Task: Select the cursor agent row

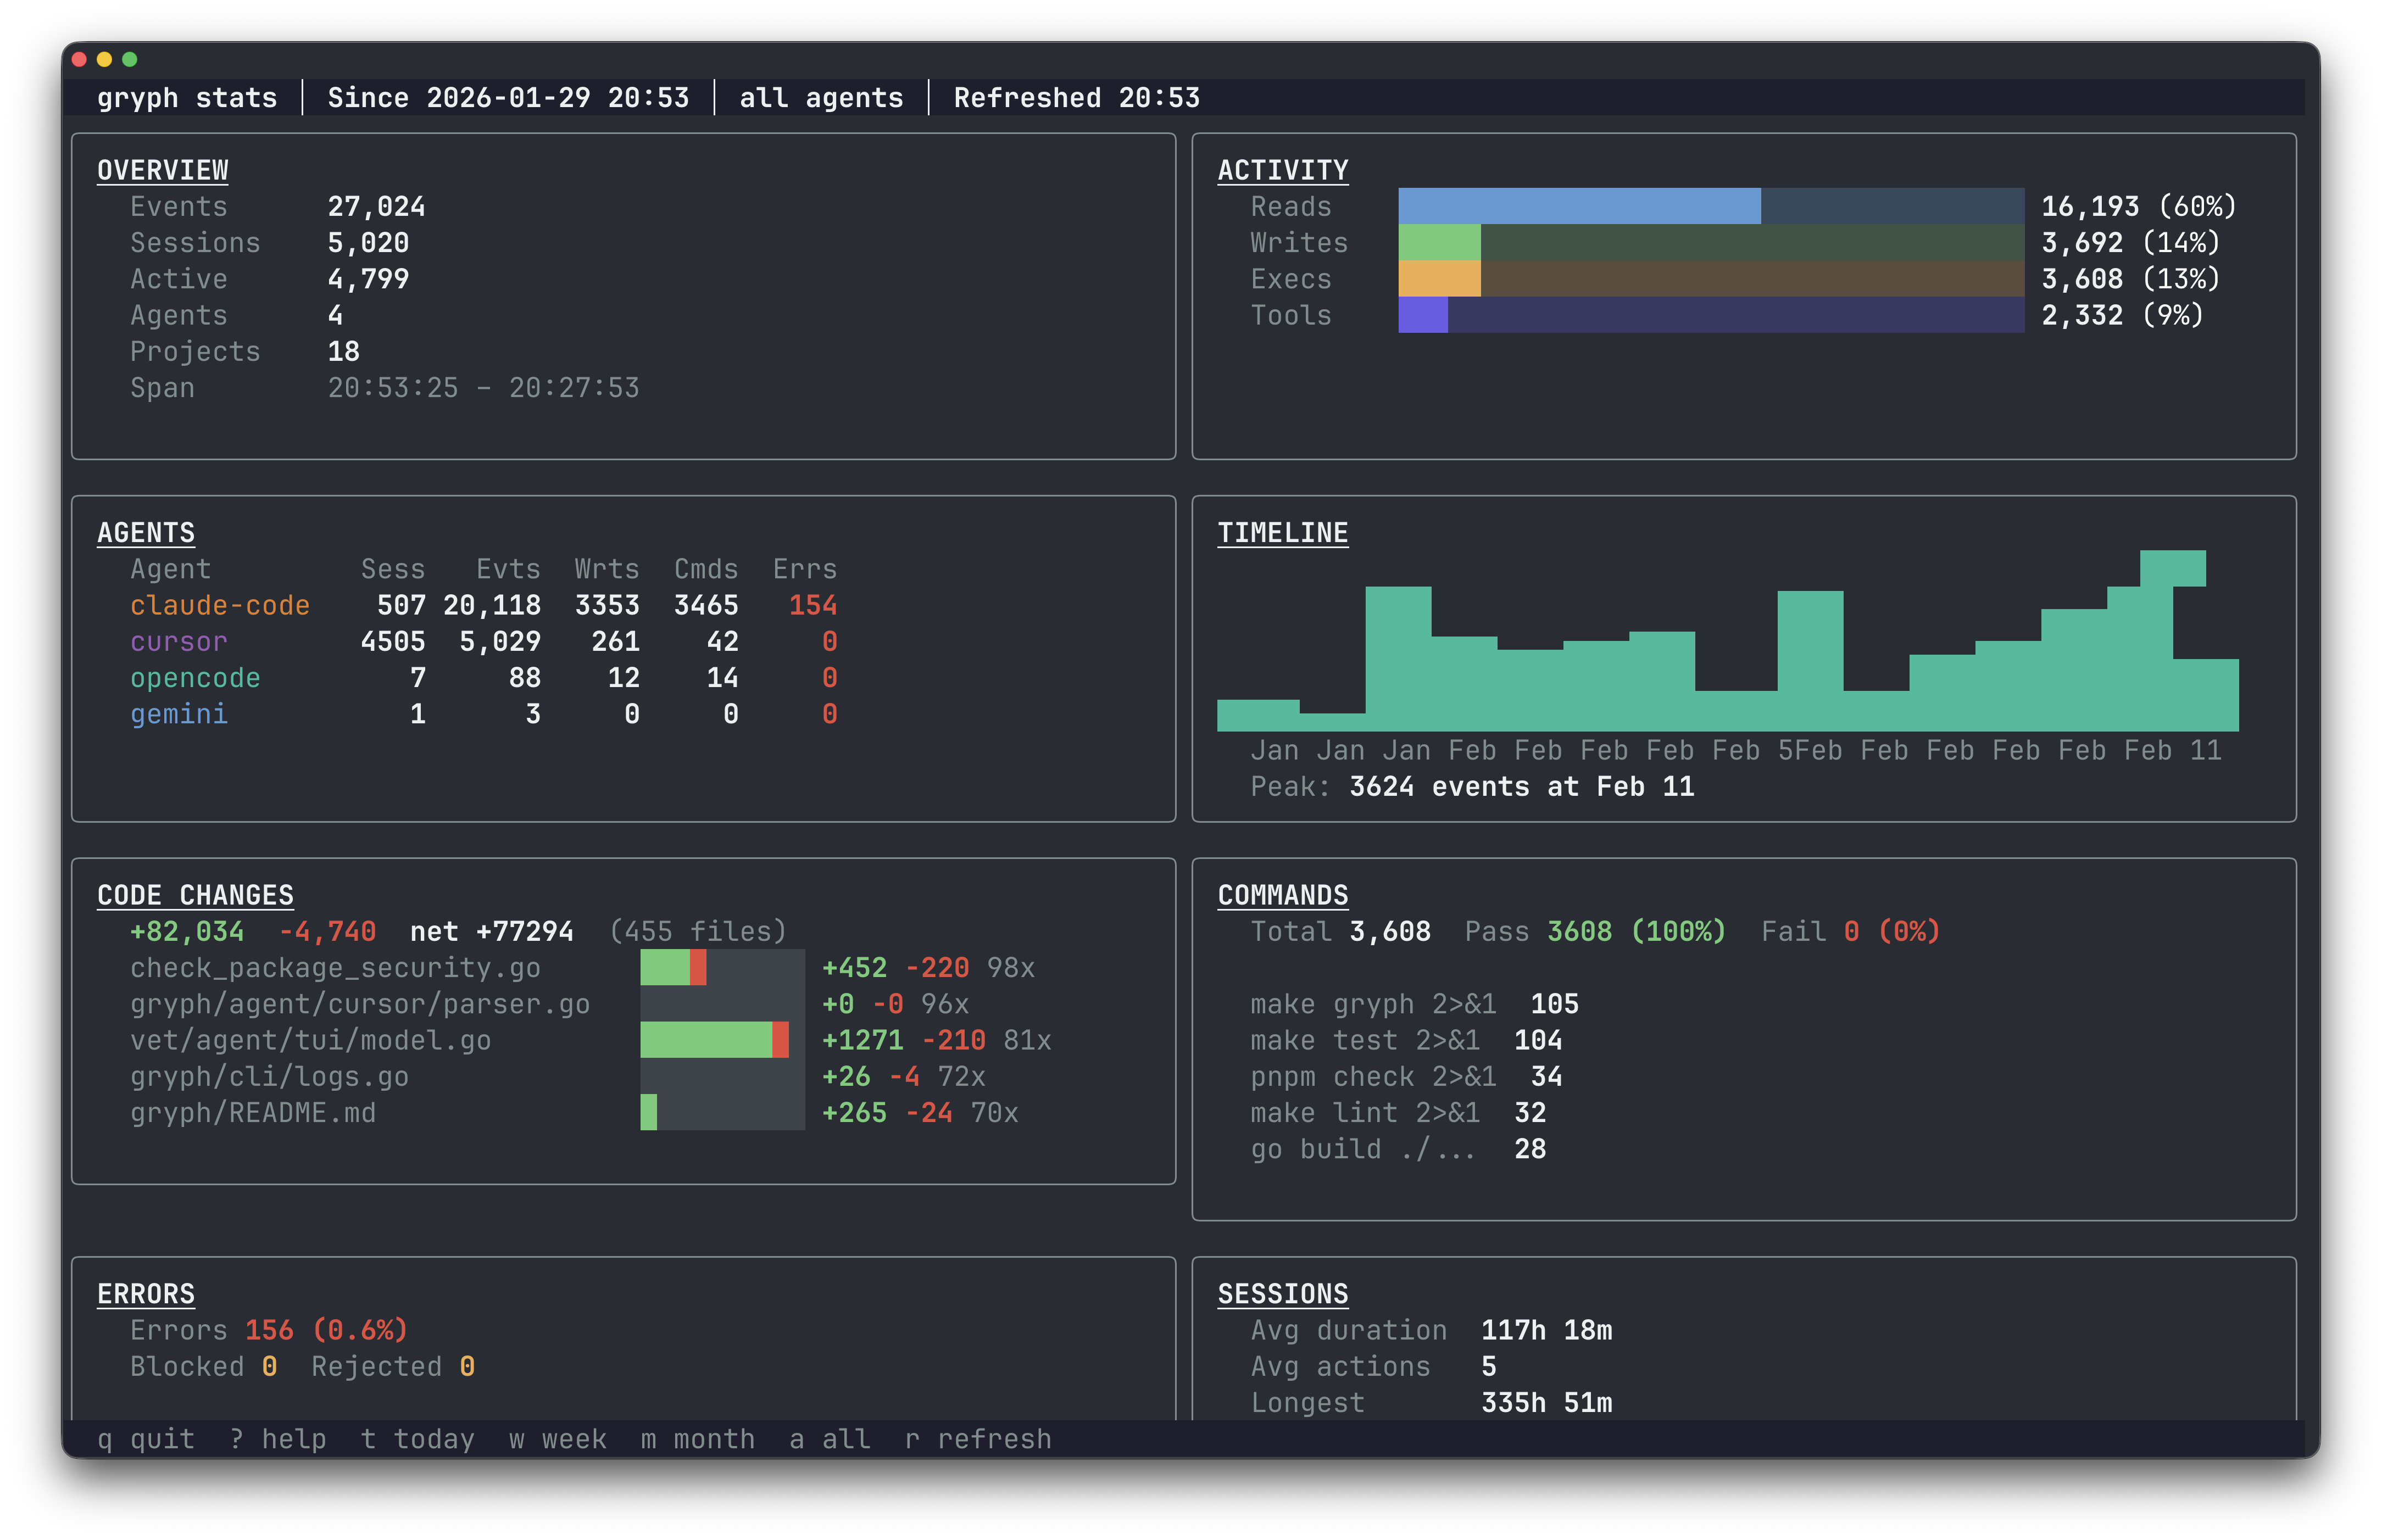Action: [x=178, y=641]
